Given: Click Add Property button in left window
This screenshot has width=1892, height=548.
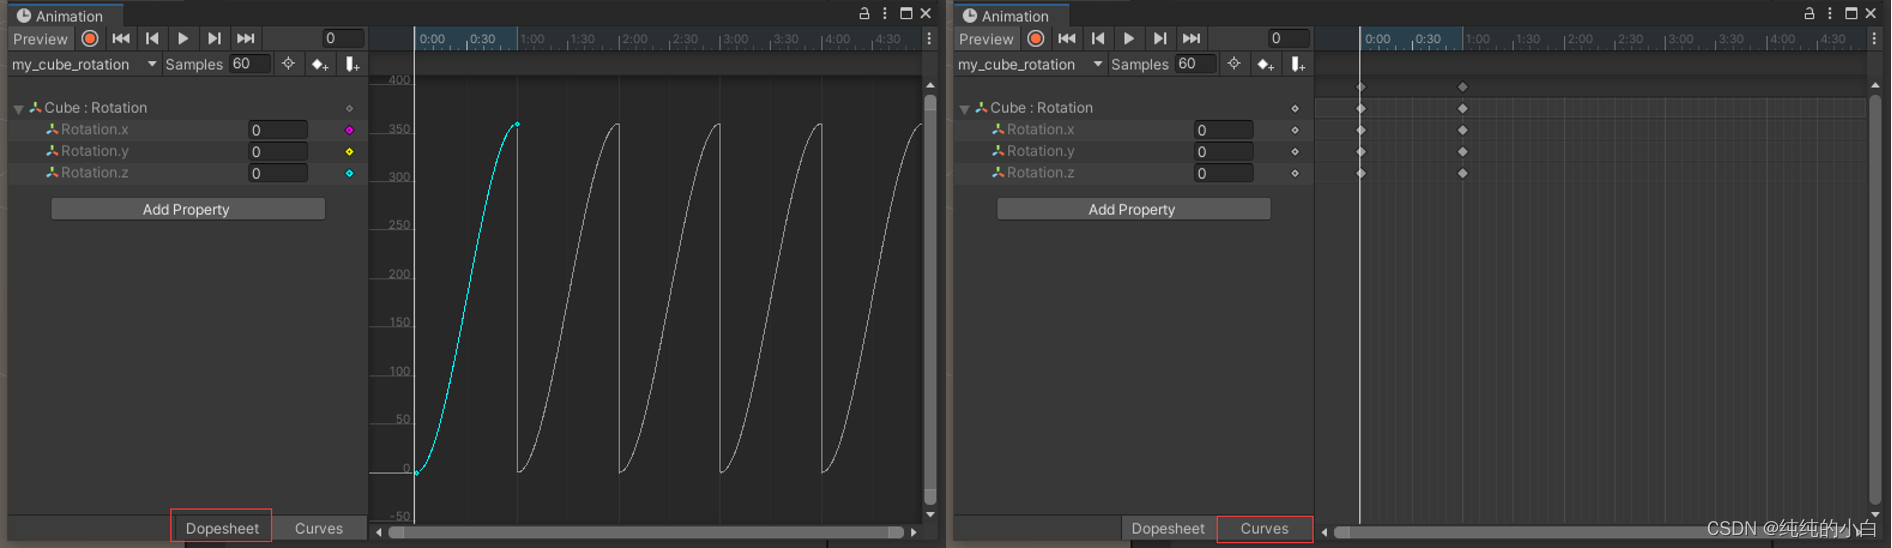Looking at the screenshot, I should pos(187,209).
